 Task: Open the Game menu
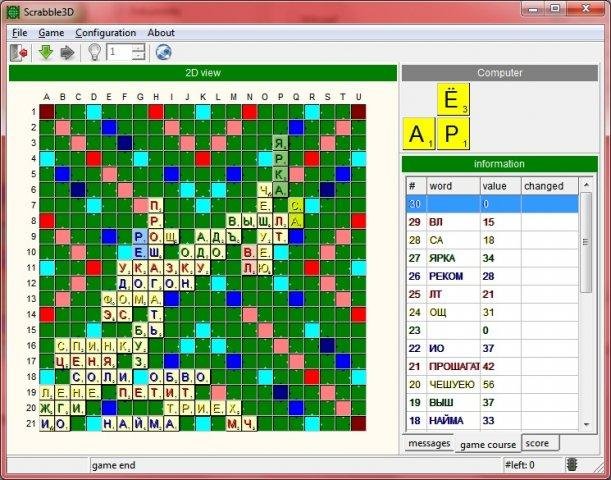click(51, 33)
